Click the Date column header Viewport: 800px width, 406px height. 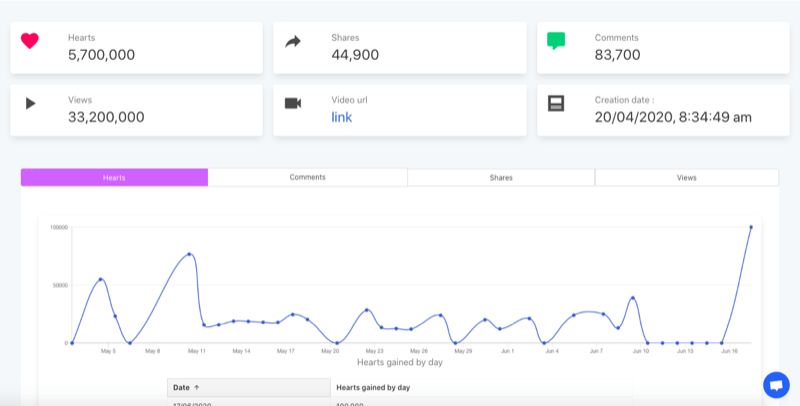(249, 388)
